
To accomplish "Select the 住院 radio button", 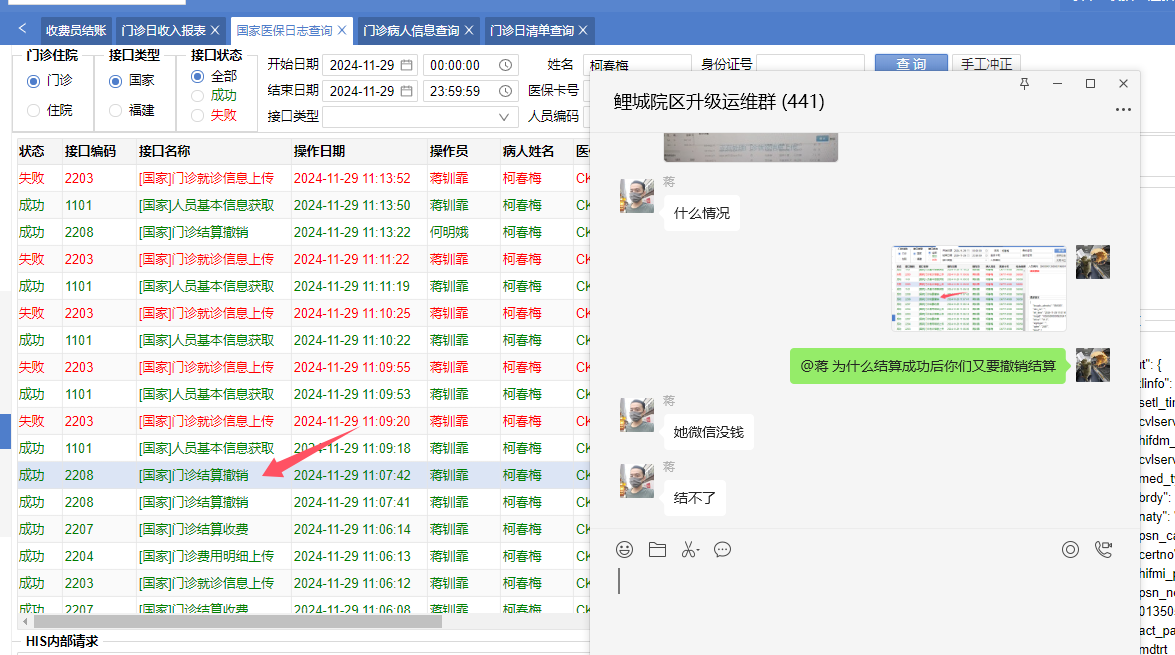I will click(33, 110).
